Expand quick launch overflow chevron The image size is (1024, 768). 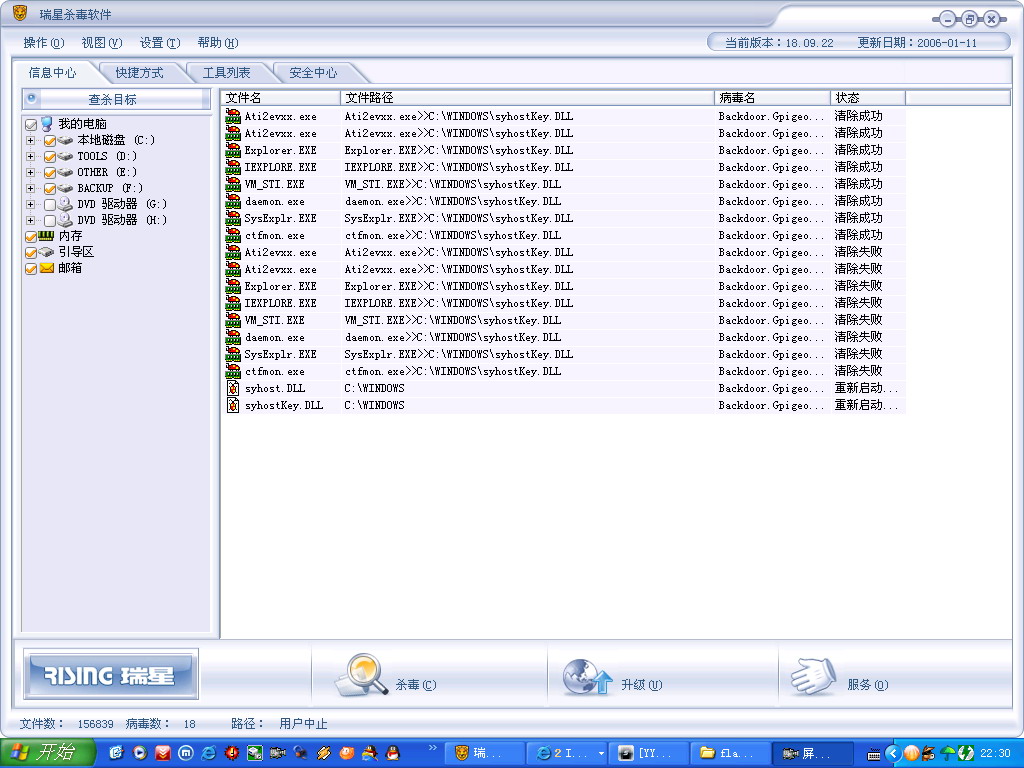pyautogui.click(x=432, y=748)
